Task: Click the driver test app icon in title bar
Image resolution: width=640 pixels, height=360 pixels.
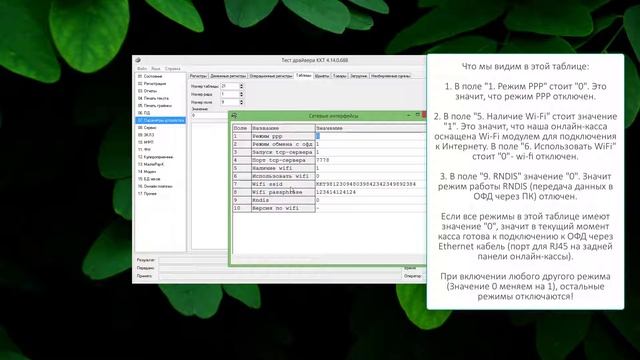Action: click(138, 60)
